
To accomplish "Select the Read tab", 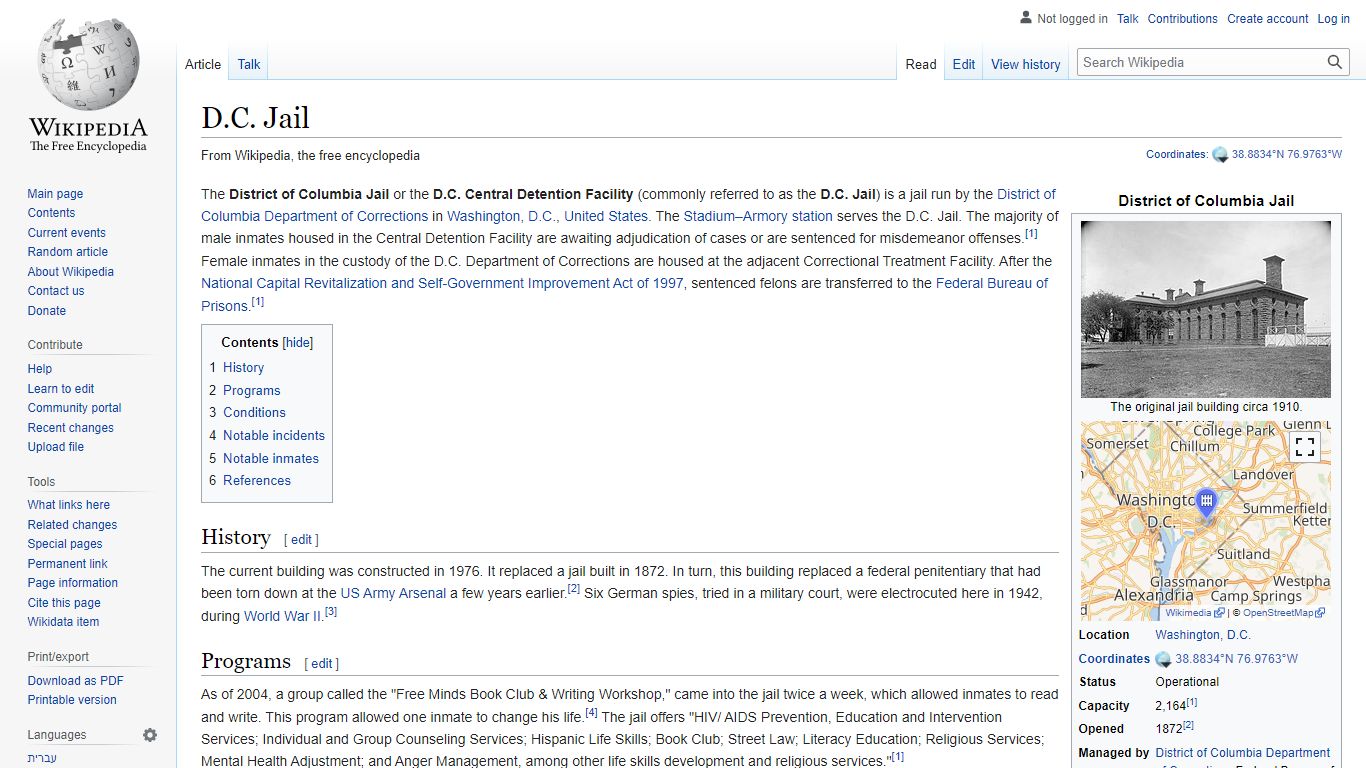I will (x=921, y=64).
